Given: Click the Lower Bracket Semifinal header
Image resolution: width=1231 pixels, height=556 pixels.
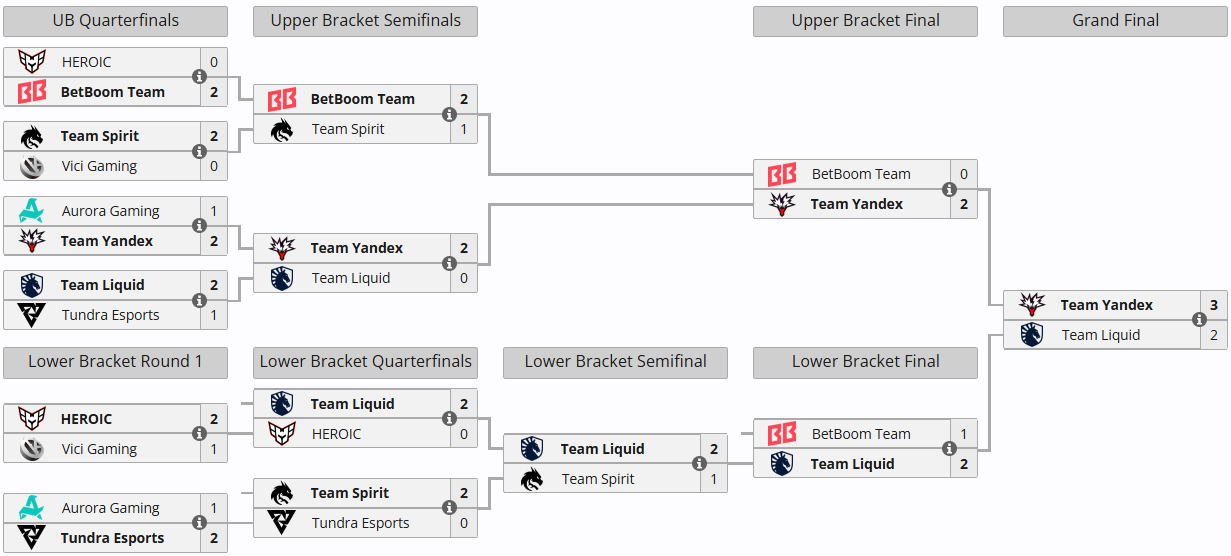Looking at the screenshot, I should pyautogui.click(x=615, y=362).
